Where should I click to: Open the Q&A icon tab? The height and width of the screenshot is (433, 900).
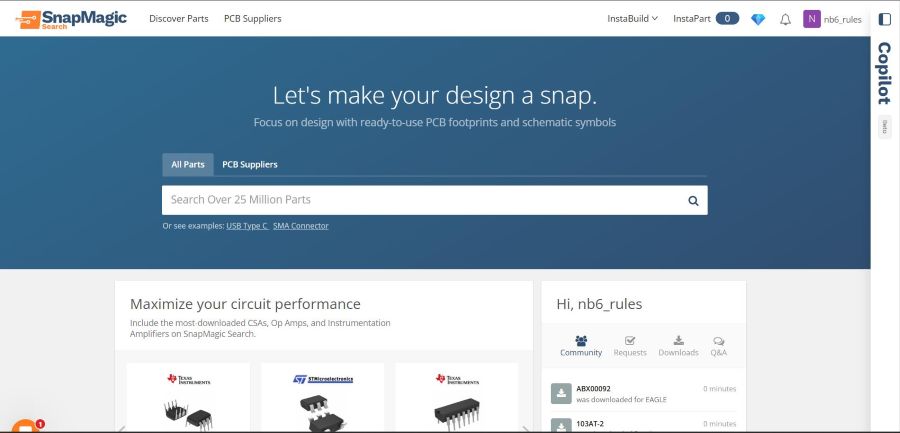coord(719,345)
